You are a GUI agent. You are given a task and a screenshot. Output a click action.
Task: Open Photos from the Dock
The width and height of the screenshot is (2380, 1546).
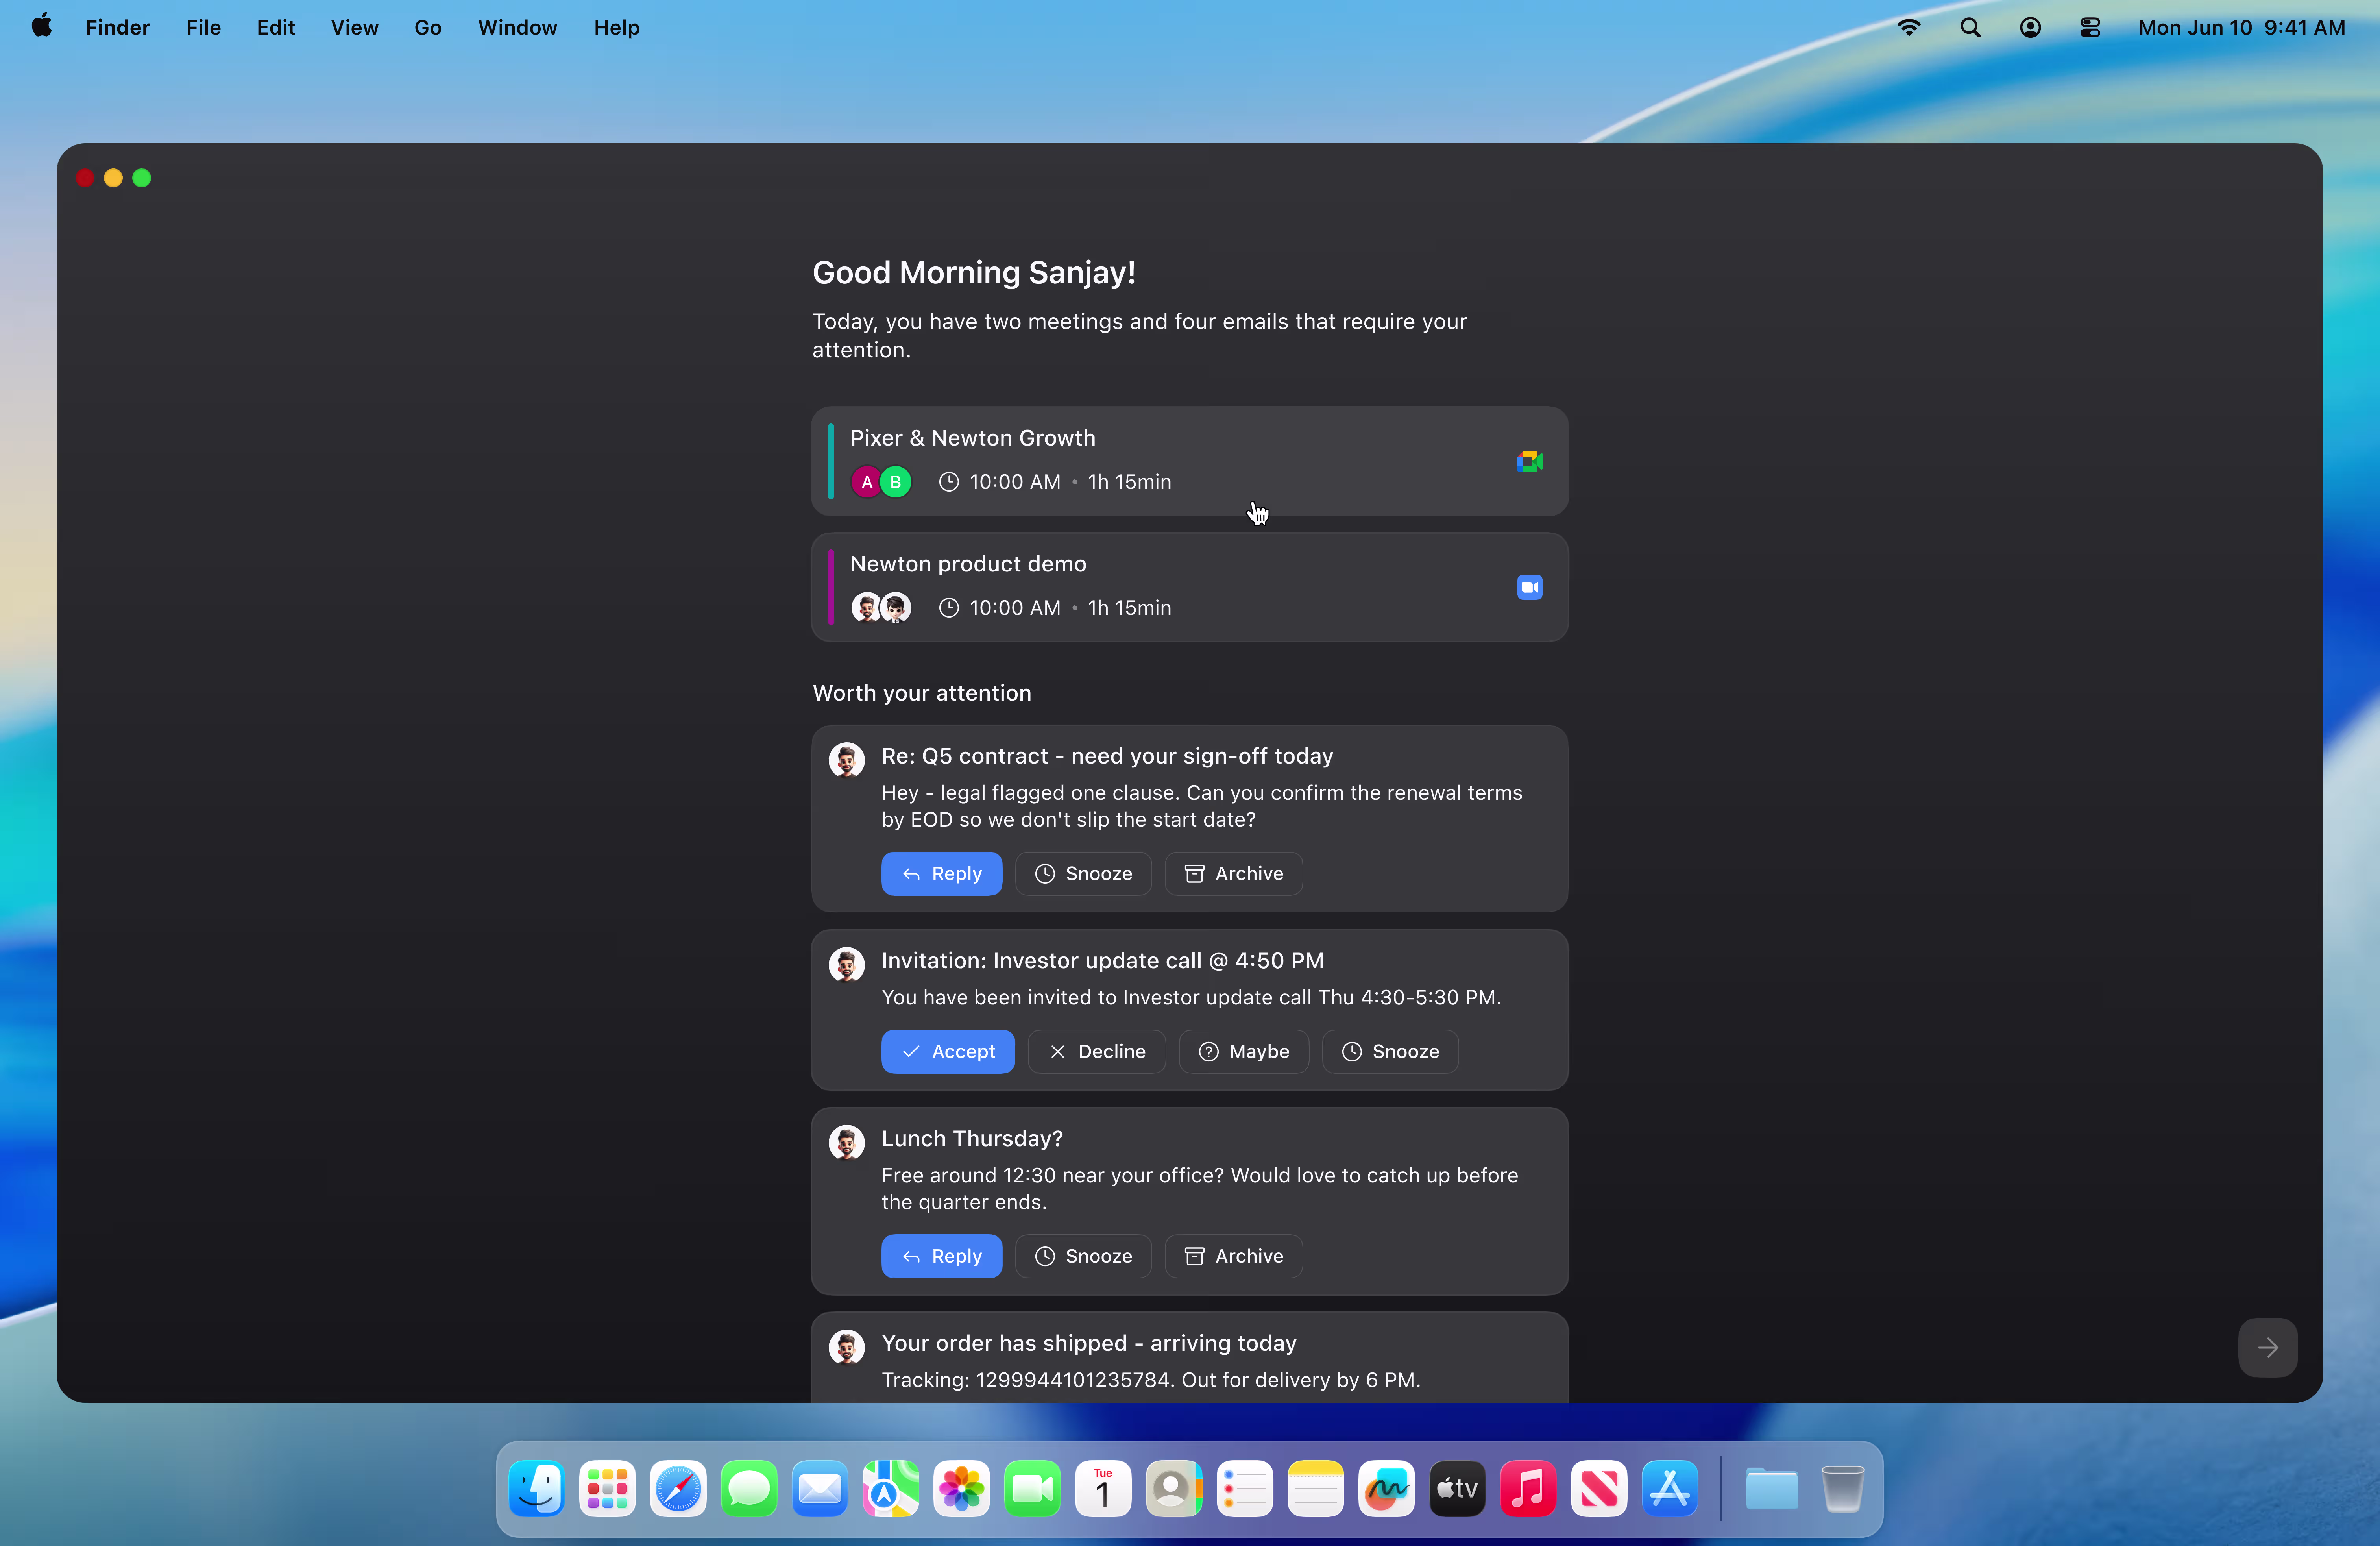pyautogui.click(x=962, y=1489)
